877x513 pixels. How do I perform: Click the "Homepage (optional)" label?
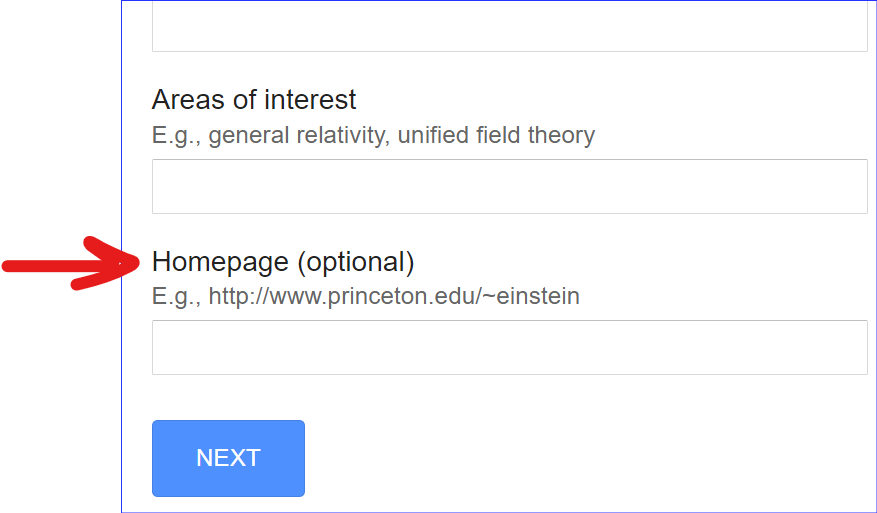tap(283, 262)
